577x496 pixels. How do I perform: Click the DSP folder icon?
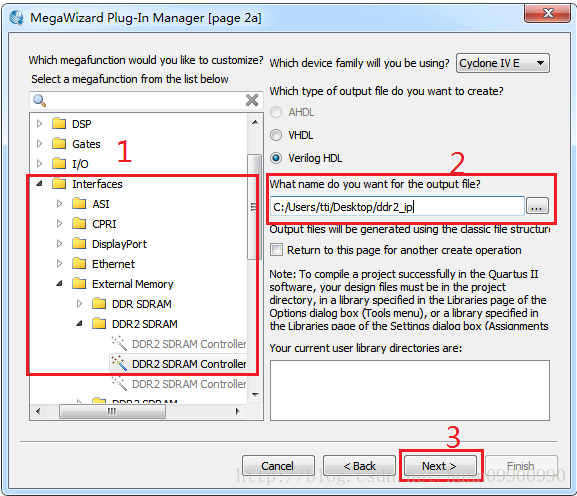pos(59,124)
